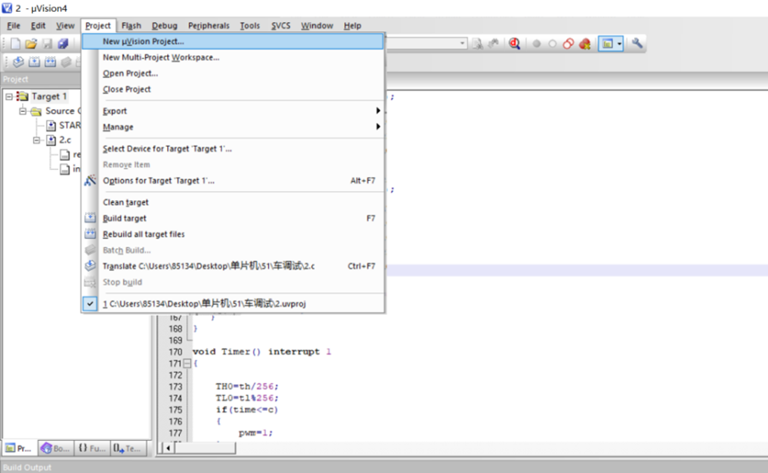768x473 pixels.
Task: Click the Window layout toolbar icon
Action: (607, 44)
